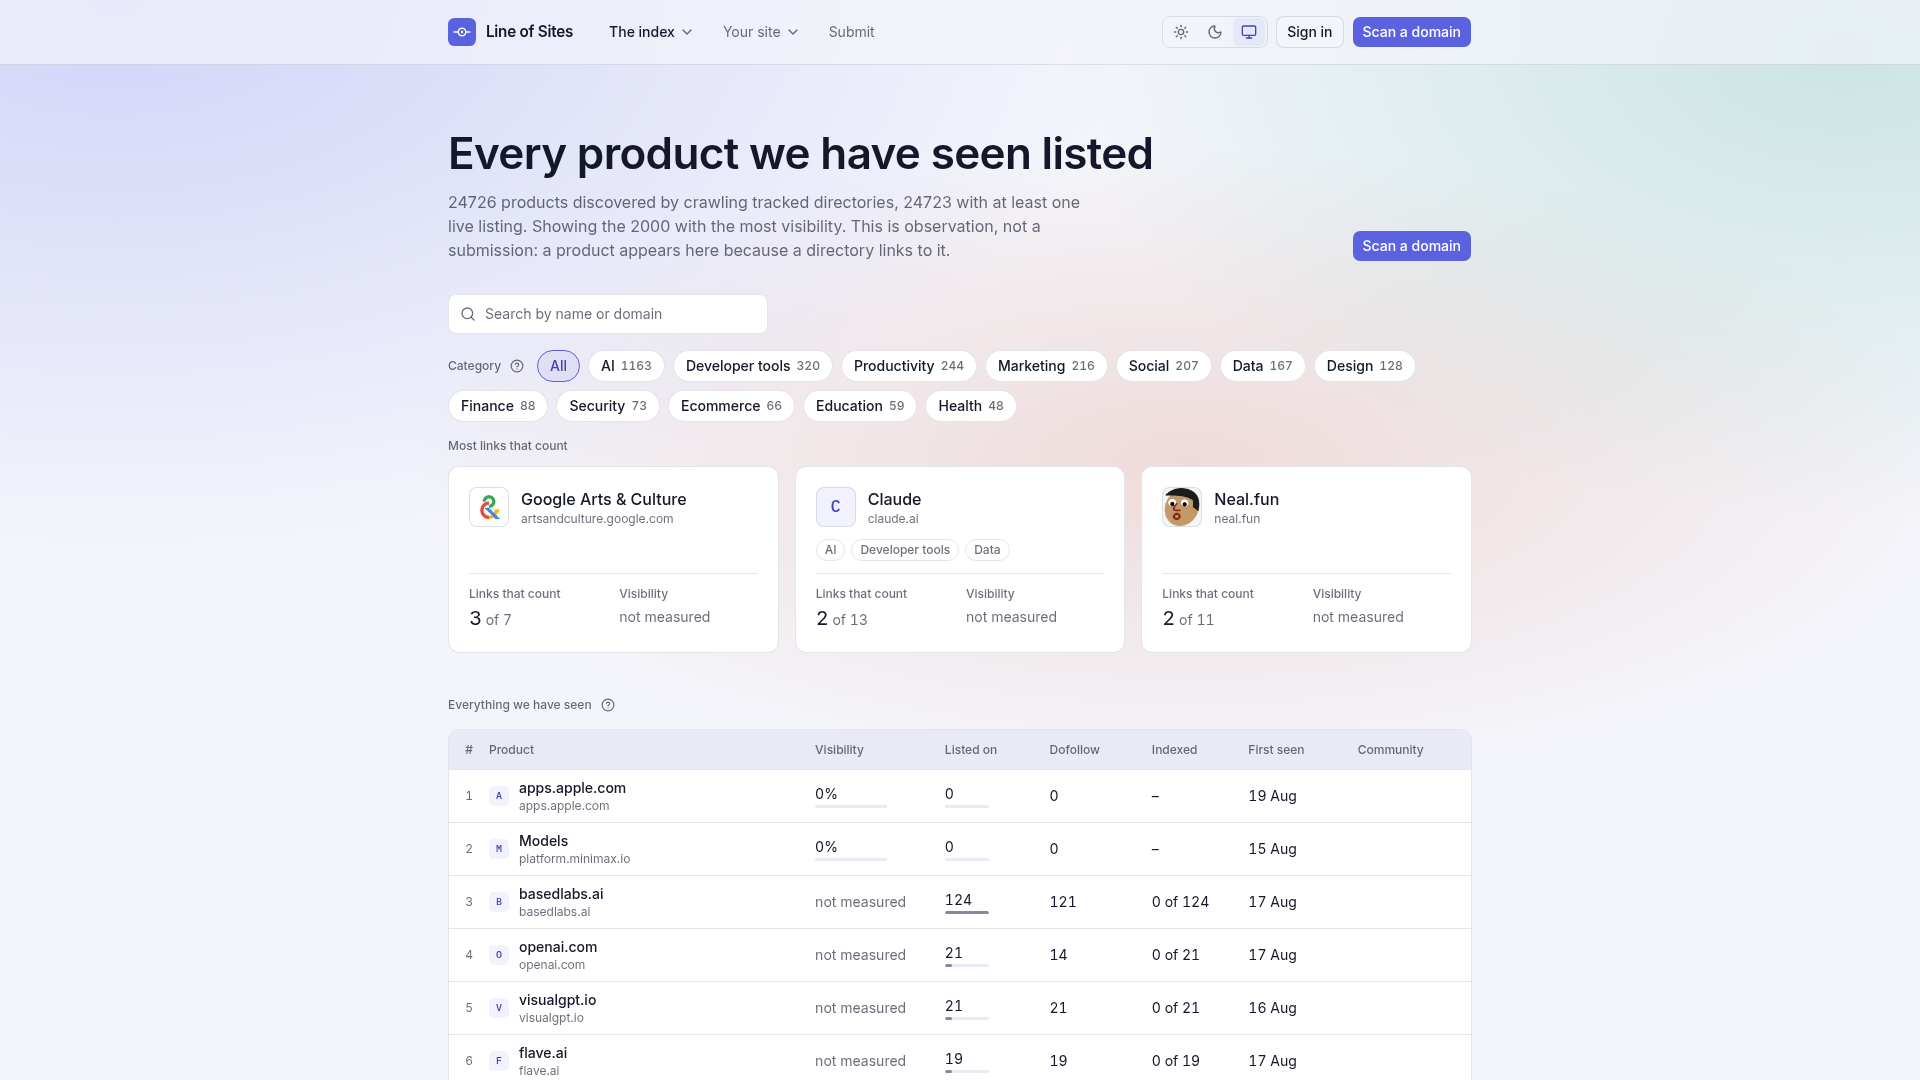Screen dimensions: 1920x1080
Task: Select the All category filter
Action: (558, 366)
